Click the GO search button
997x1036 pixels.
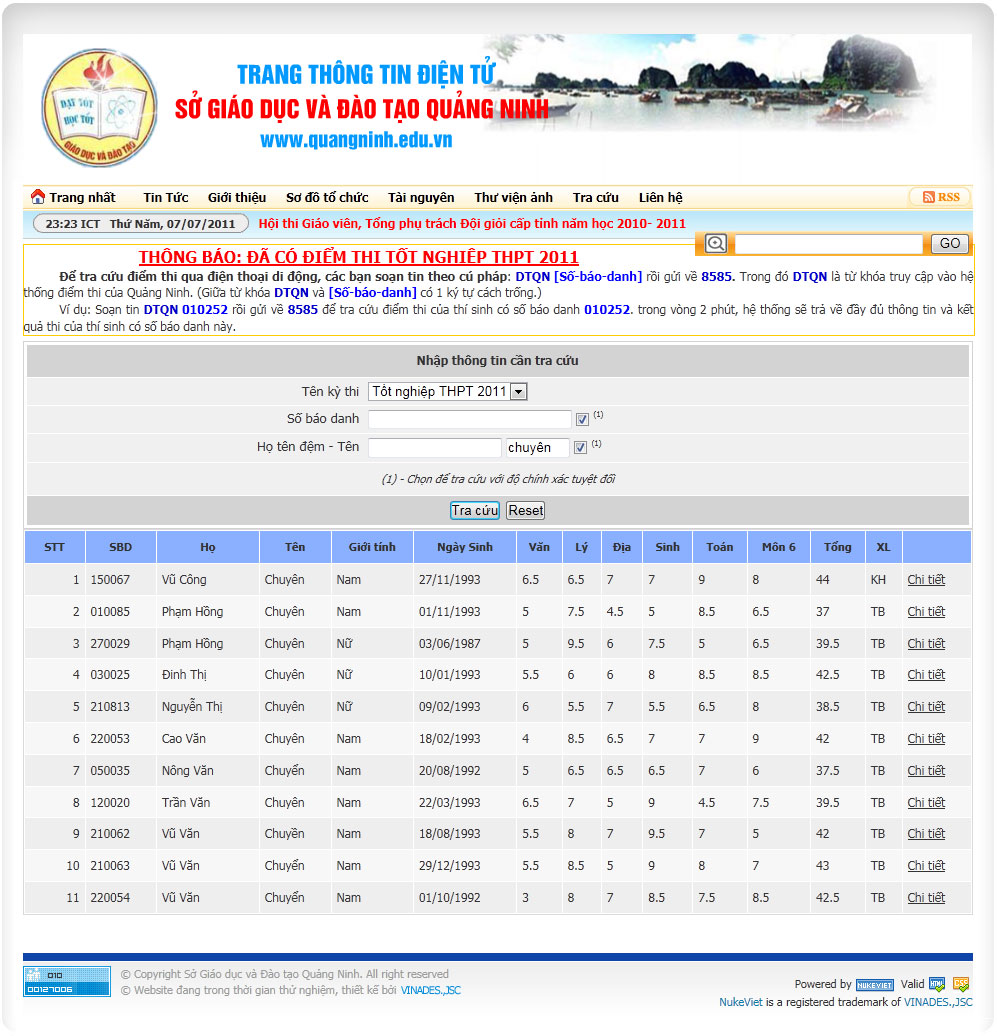949,243
